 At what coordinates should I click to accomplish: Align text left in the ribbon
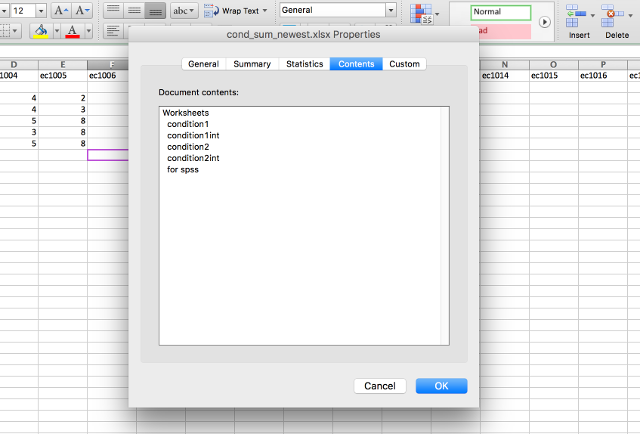(113, 31)
